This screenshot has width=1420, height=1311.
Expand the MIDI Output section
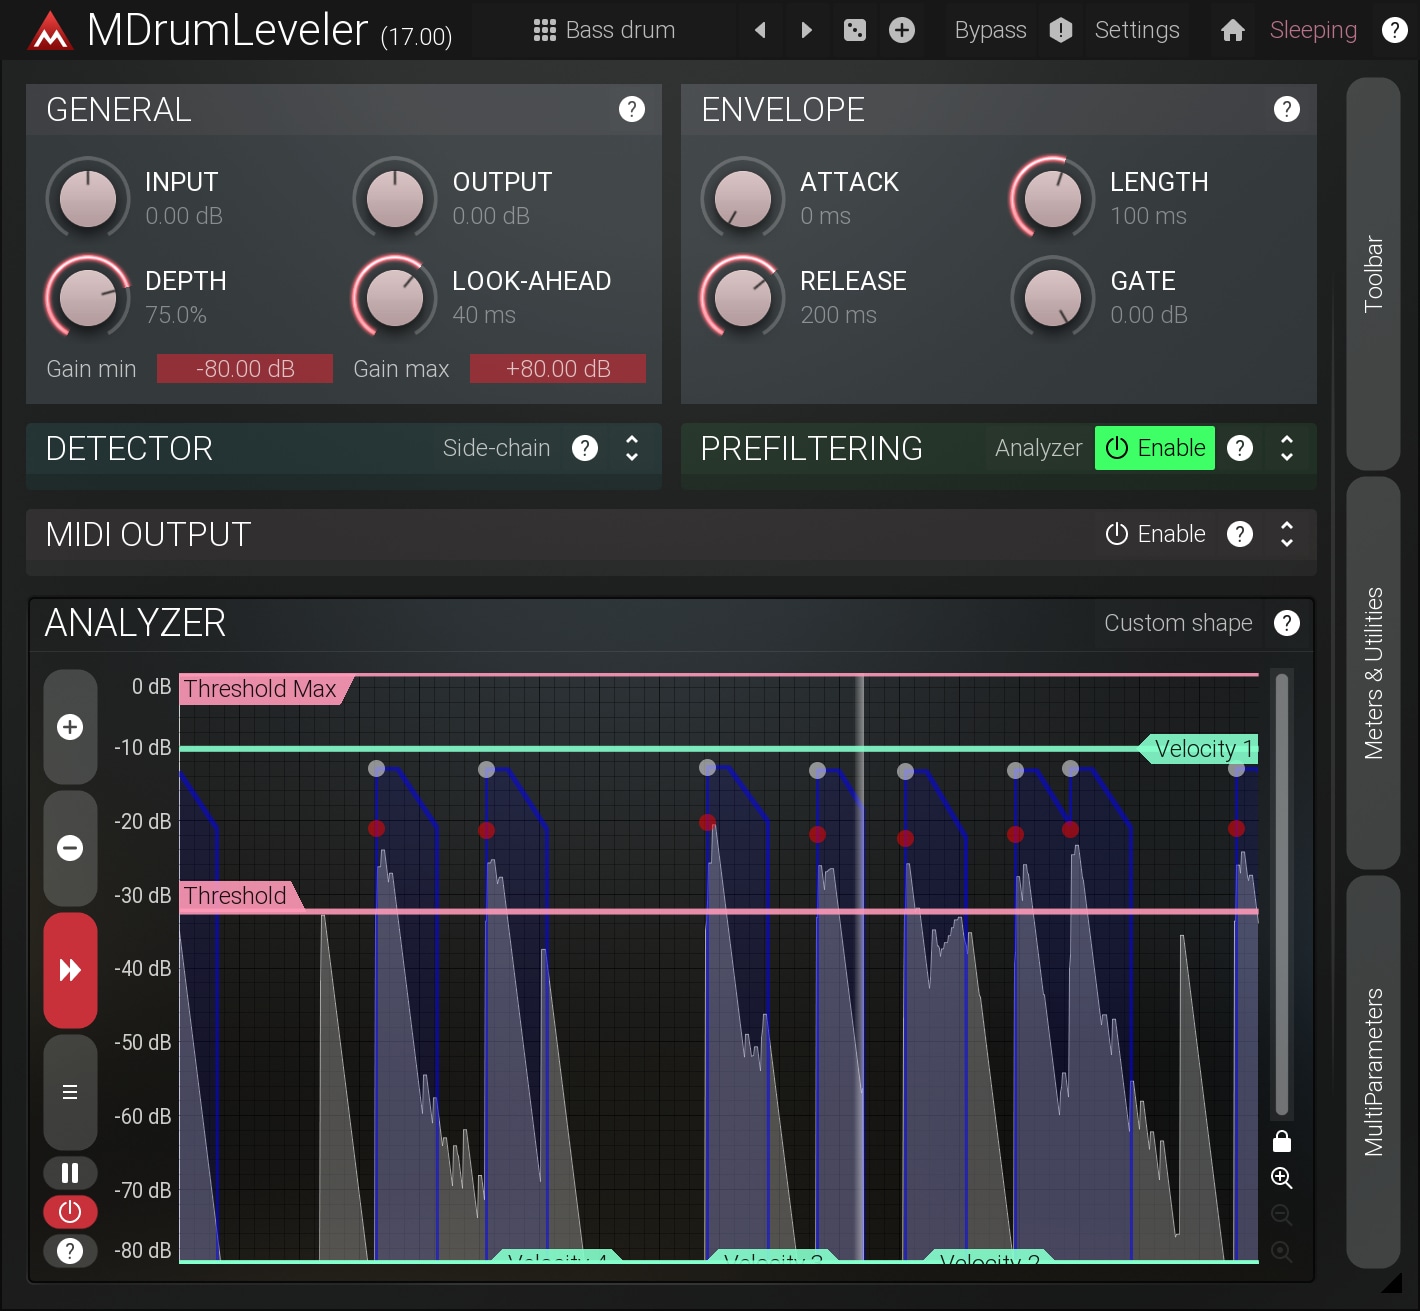[x=1287, y=534]
